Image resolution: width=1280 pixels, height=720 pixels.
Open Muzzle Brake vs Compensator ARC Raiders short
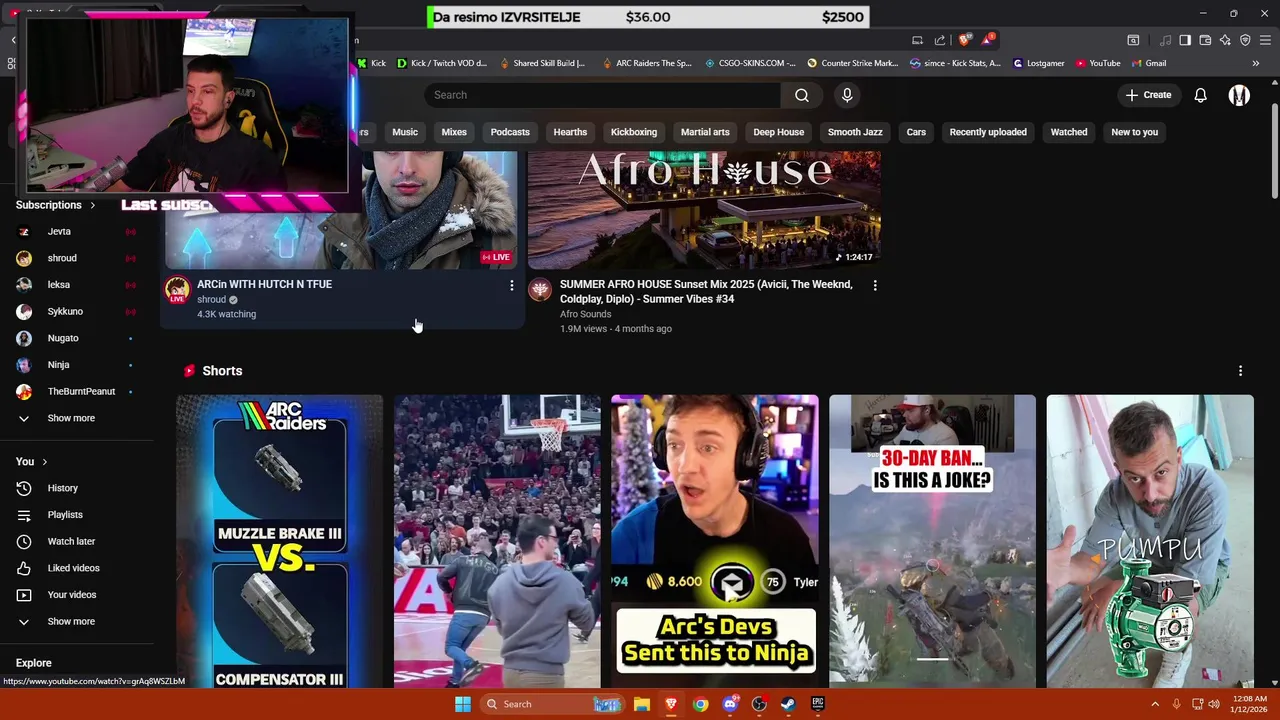pyautogui.click(x=279, y=541)
